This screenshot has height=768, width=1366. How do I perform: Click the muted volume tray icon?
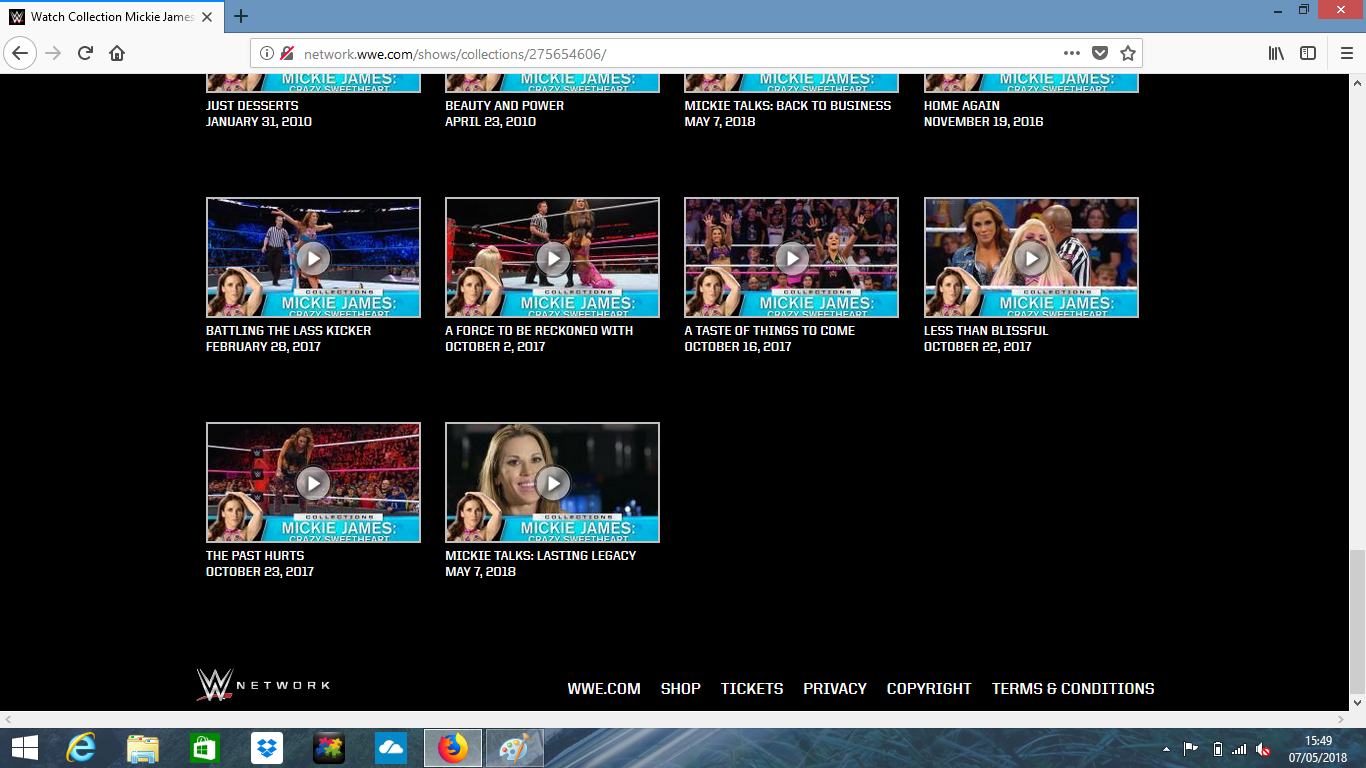(1264, 748)
